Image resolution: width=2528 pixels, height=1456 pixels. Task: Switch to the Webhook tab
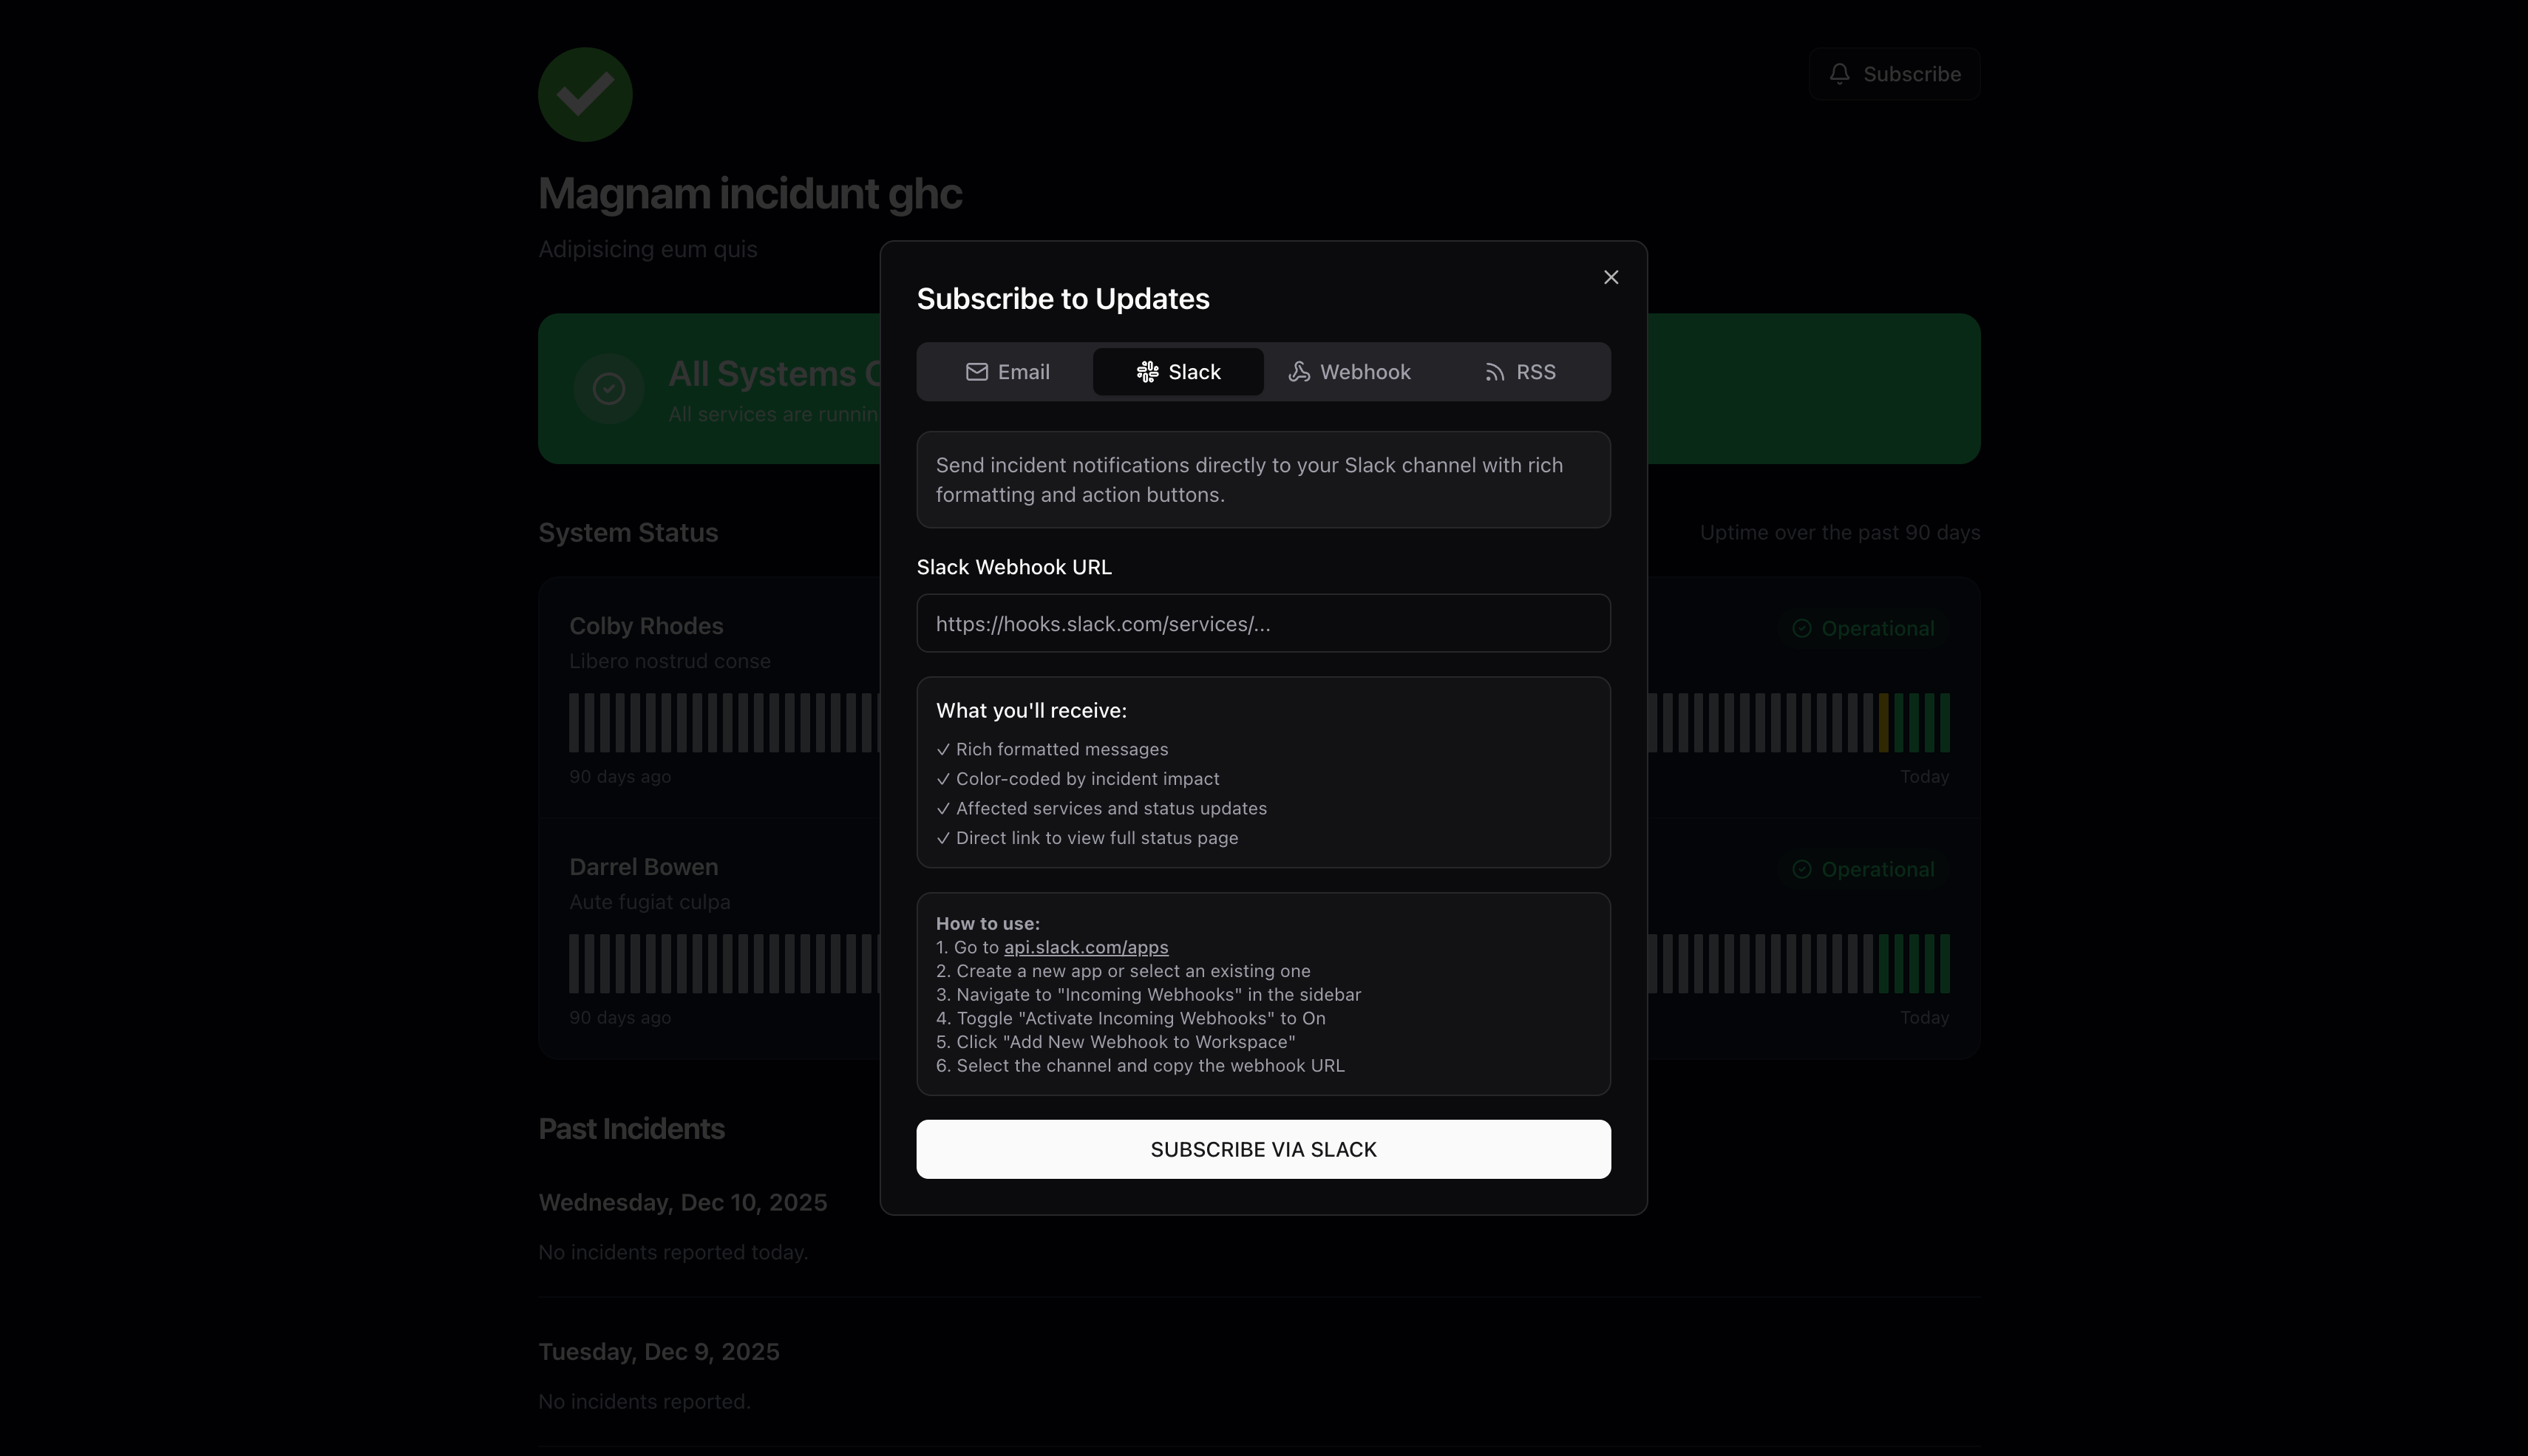click(x=1349, y=372)
